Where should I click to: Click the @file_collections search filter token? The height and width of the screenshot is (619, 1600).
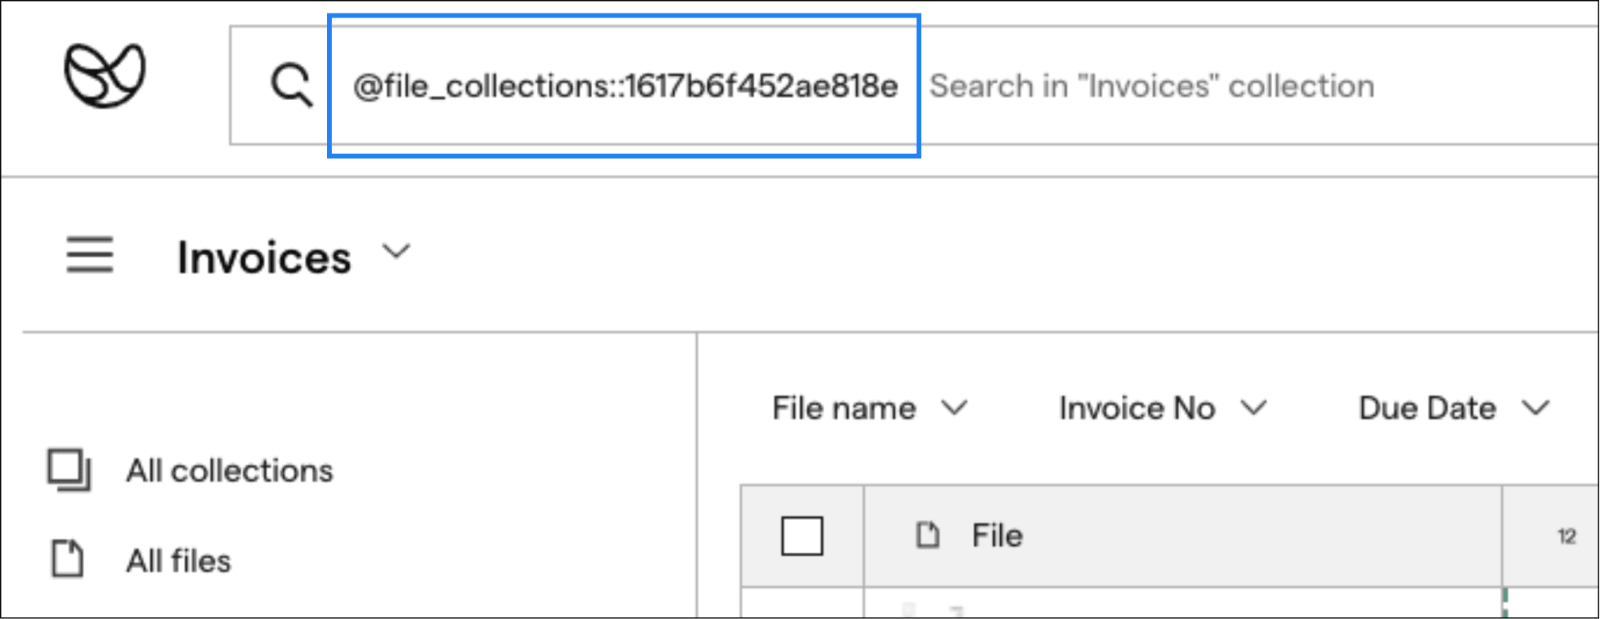pyautogui.click(x=625, y=87)
